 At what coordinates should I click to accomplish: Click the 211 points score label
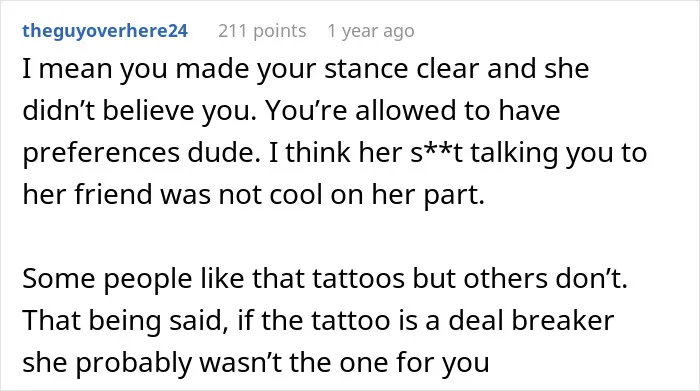262,31
